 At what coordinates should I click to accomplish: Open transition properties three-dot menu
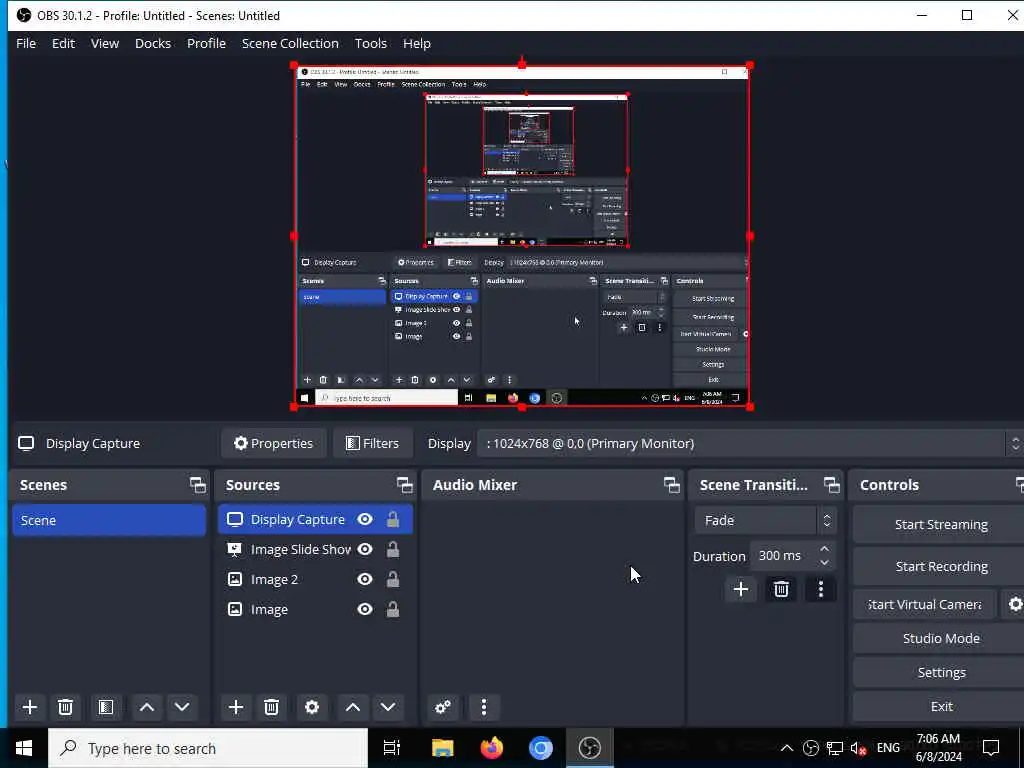821,589
